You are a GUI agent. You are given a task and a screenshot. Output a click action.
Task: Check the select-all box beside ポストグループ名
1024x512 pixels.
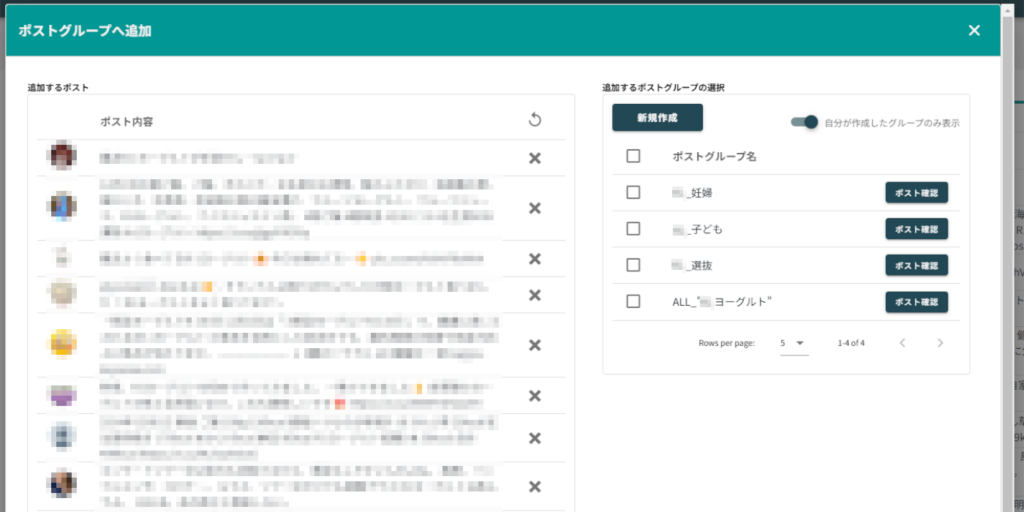(633, 156)
